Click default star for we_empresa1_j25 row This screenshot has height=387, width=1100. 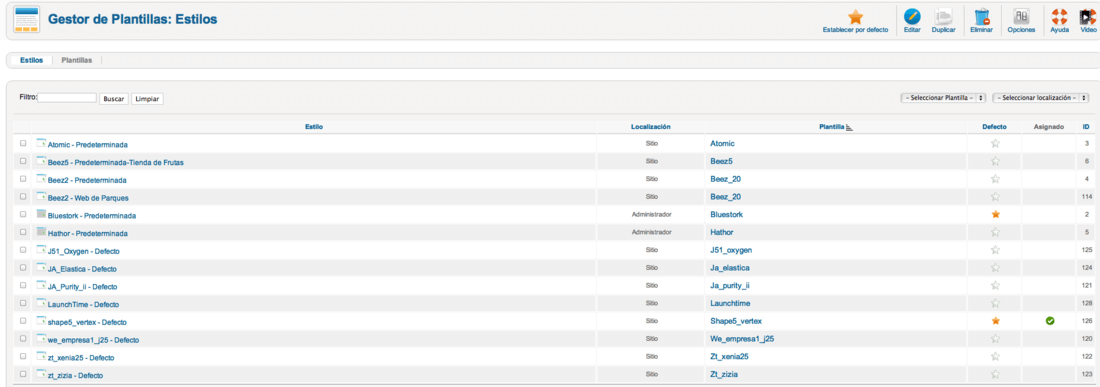click(995, 339)
